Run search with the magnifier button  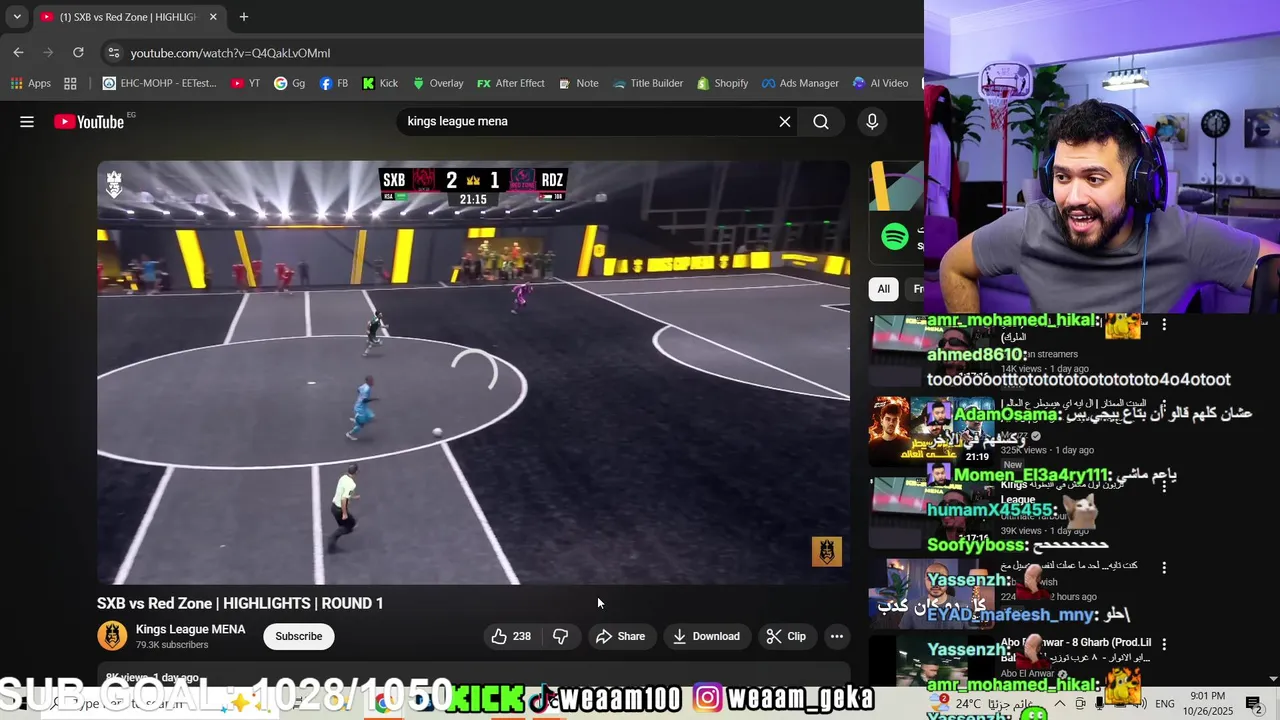[821, 122]
